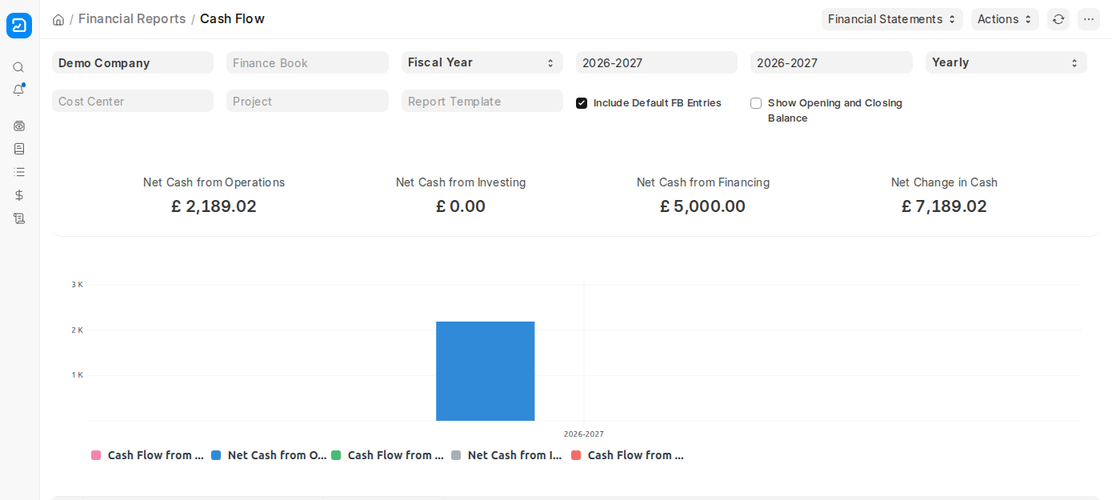This screenshot has width=1120, height=500.
Task: Click the gray Net Cash from I... legend swatch
Action: [456, 455]
